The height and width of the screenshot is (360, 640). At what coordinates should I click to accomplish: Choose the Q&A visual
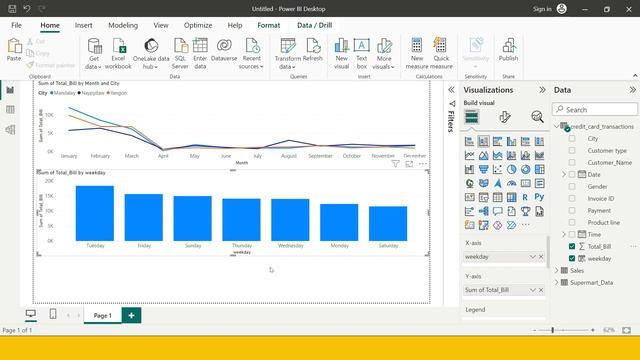[497, 211]
